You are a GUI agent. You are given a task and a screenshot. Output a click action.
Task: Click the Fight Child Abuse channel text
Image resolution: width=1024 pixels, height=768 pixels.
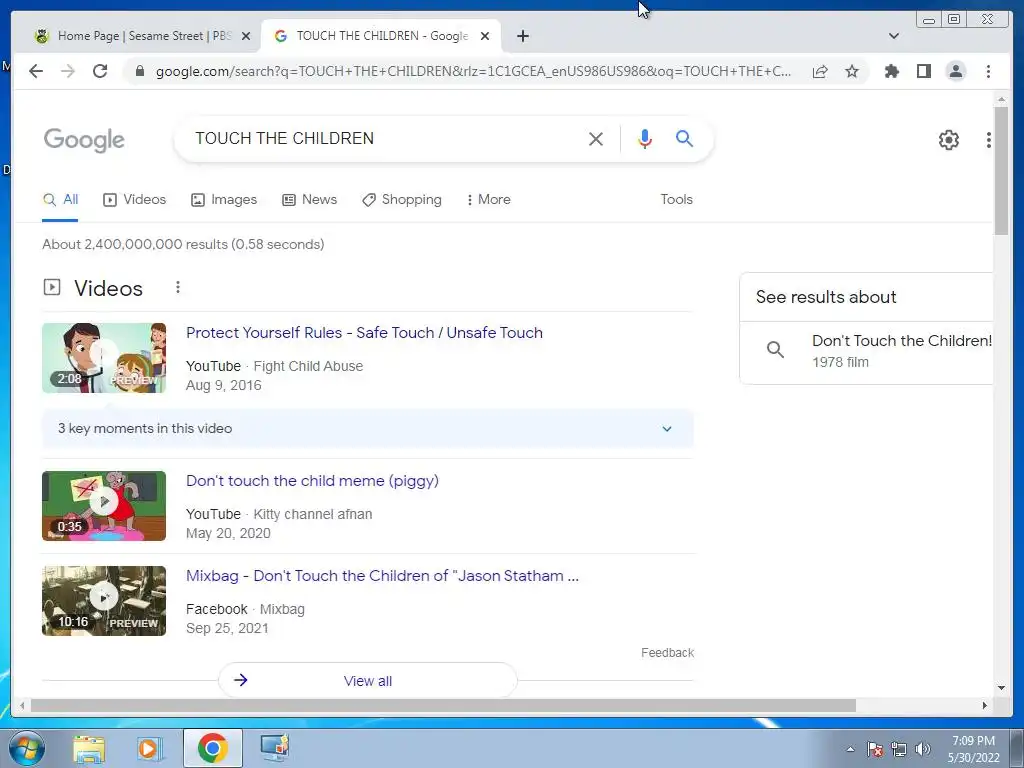308,366
